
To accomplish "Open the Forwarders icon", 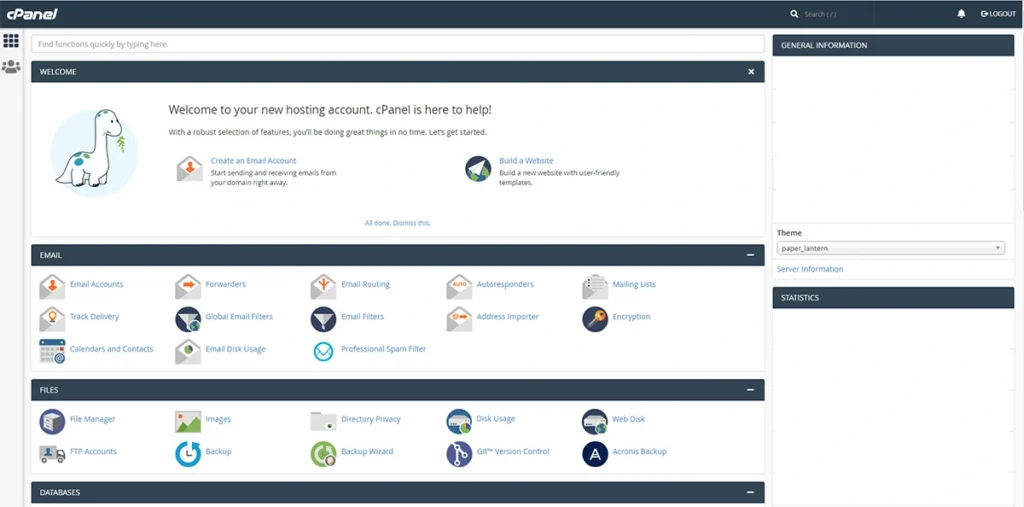I will pyautogui.click(x=188, y=286).
